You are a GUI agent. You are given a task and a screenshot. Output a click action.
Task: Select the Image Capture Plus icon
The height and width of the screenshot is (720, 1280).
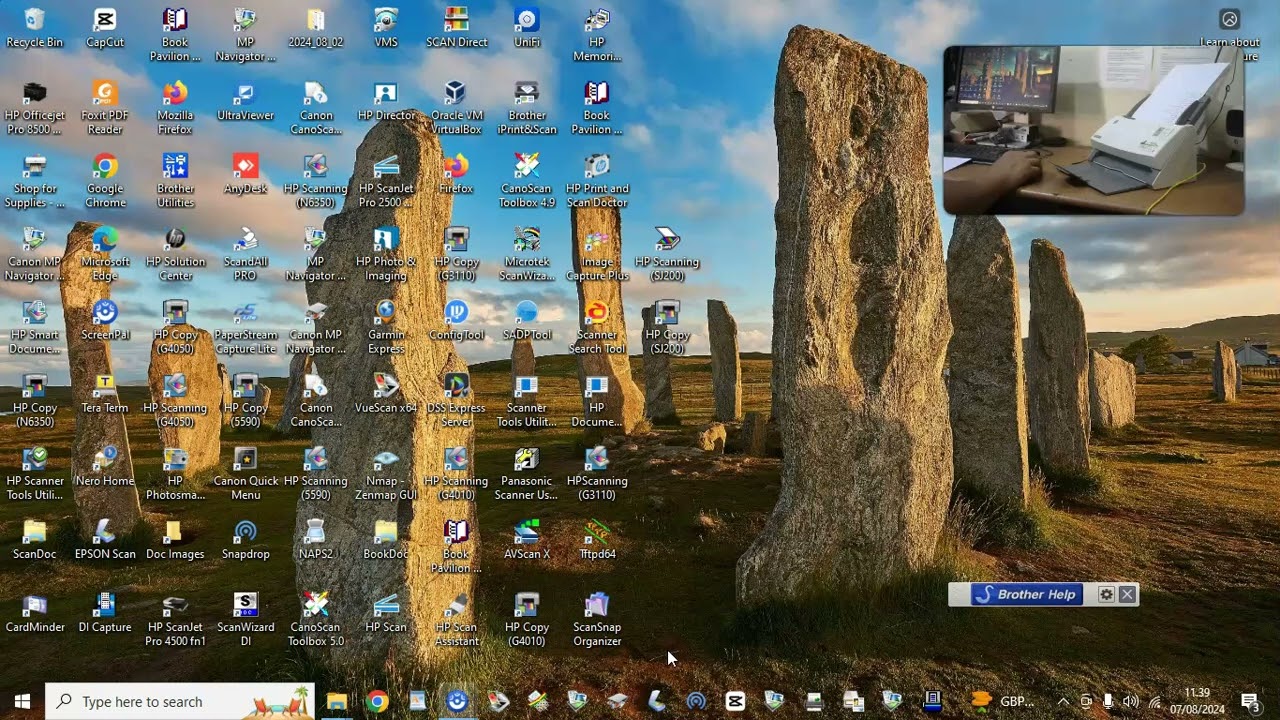pos(597,254)
